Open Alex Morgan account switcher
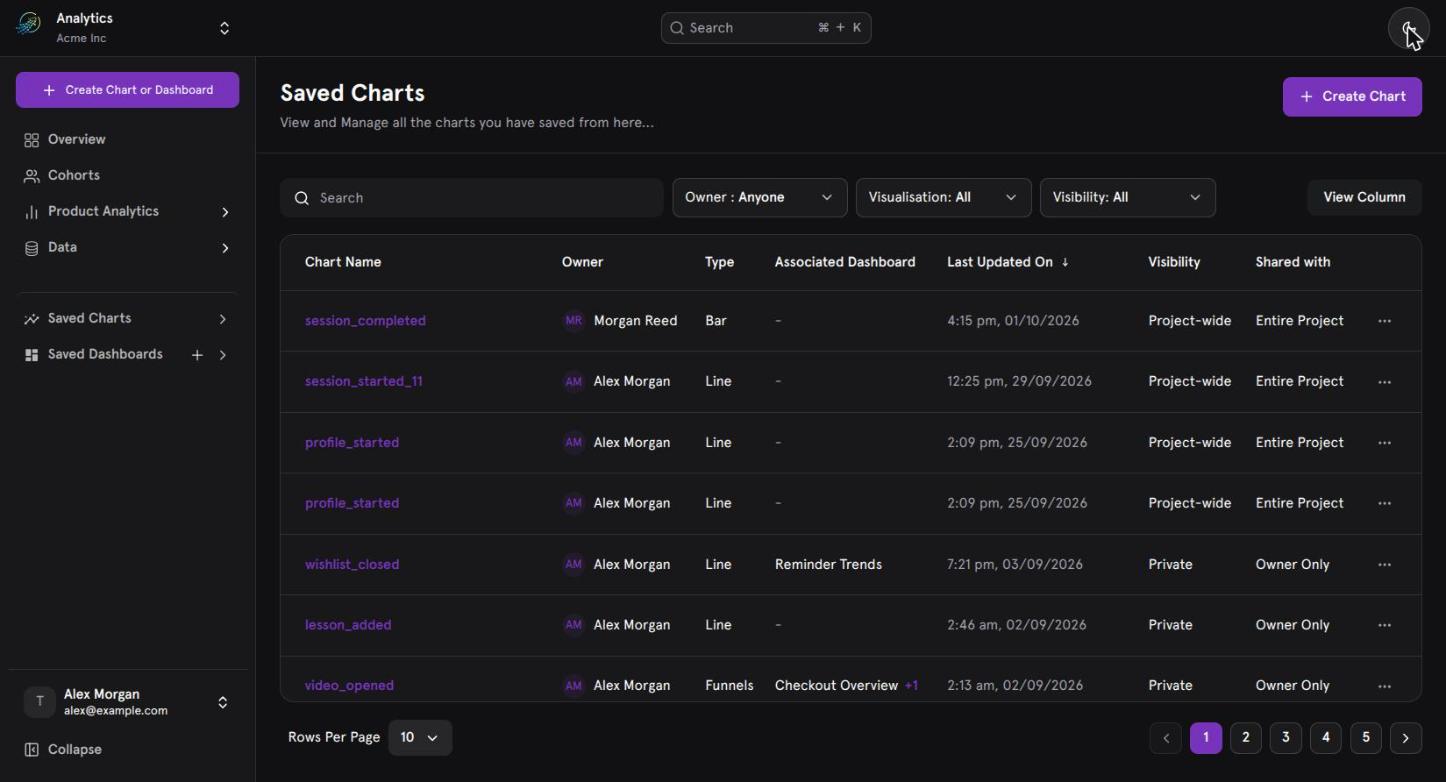 [x=222, y=703]
